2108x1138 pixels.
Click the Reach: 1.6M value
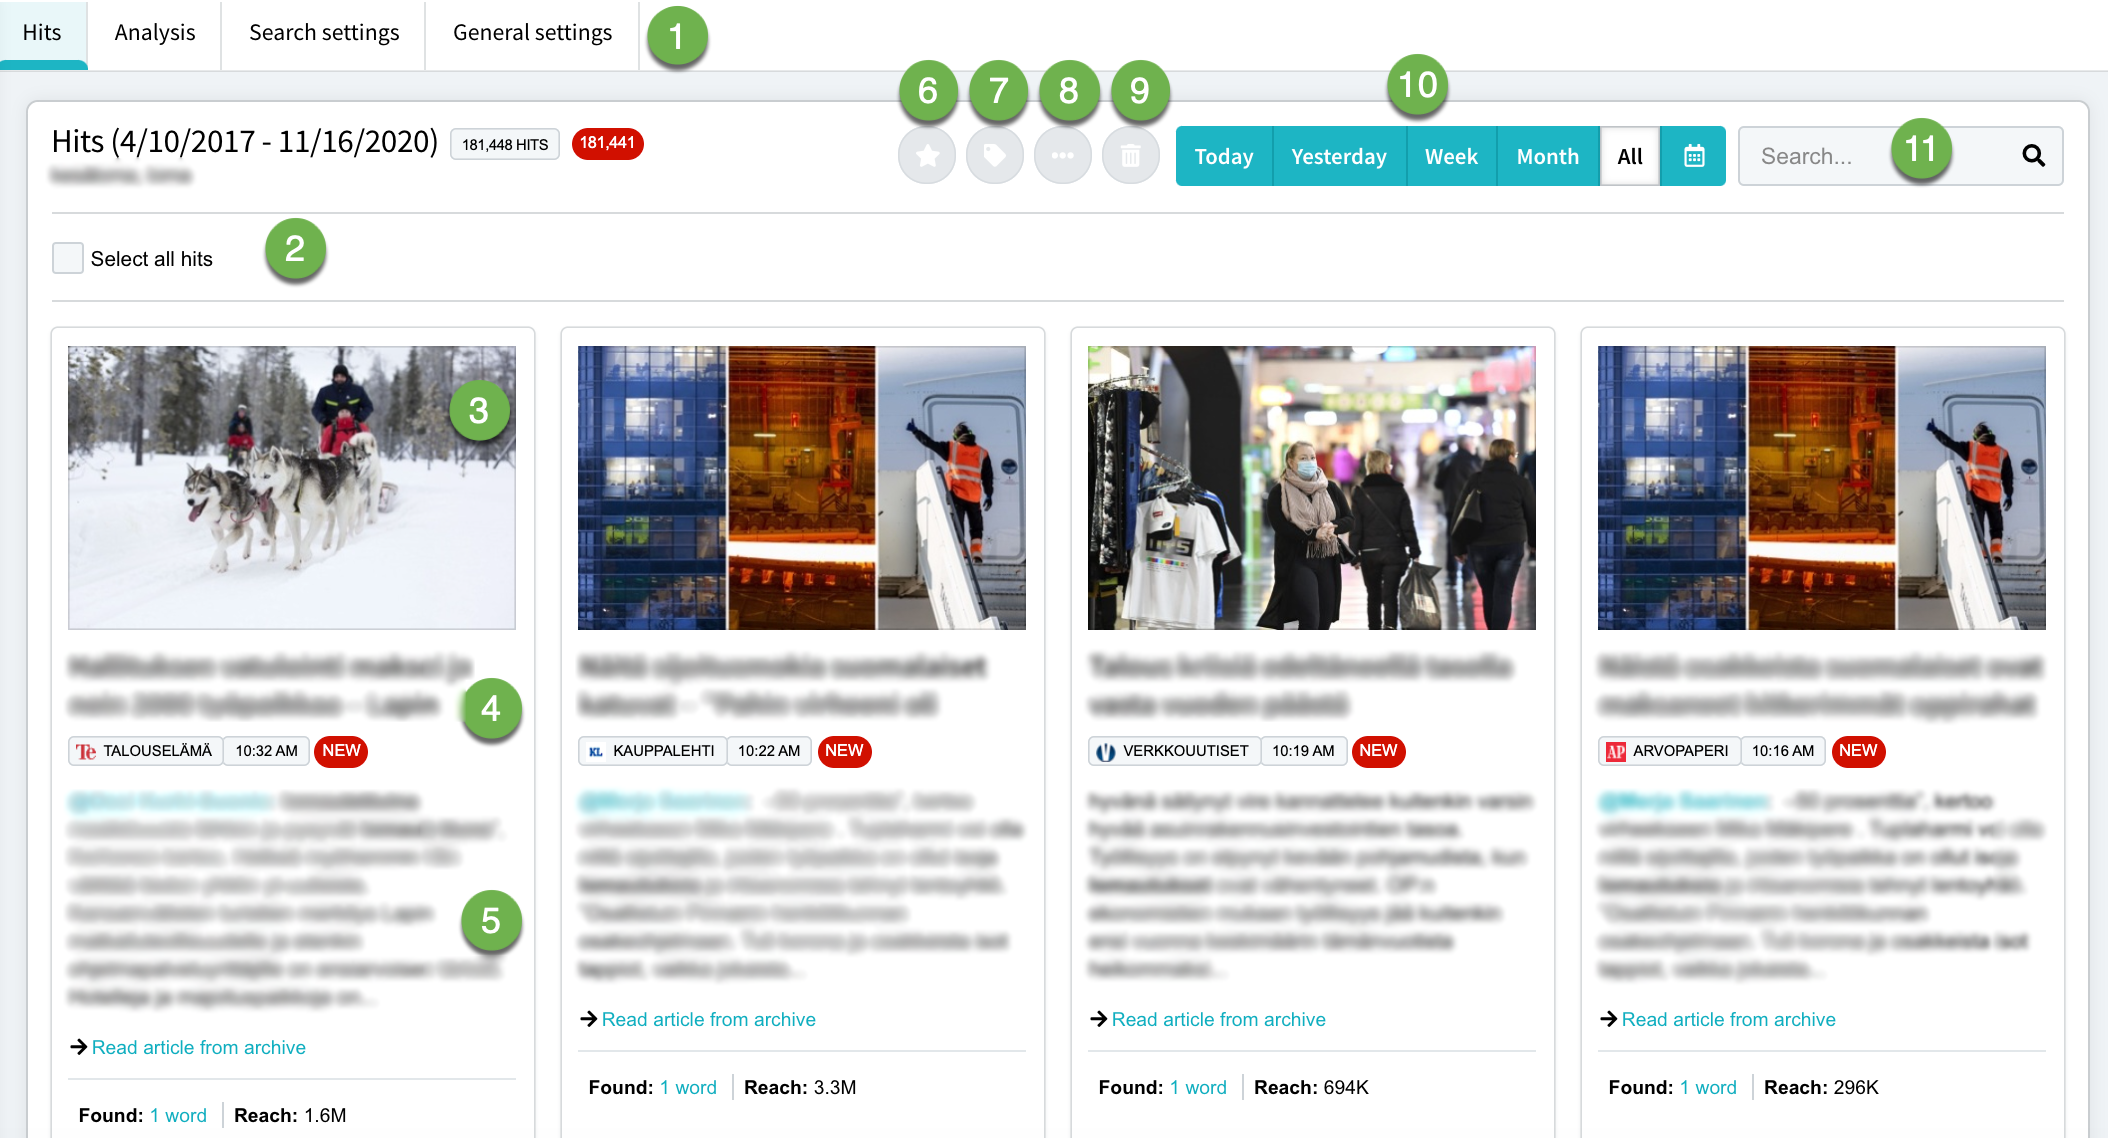(290, 1115)
